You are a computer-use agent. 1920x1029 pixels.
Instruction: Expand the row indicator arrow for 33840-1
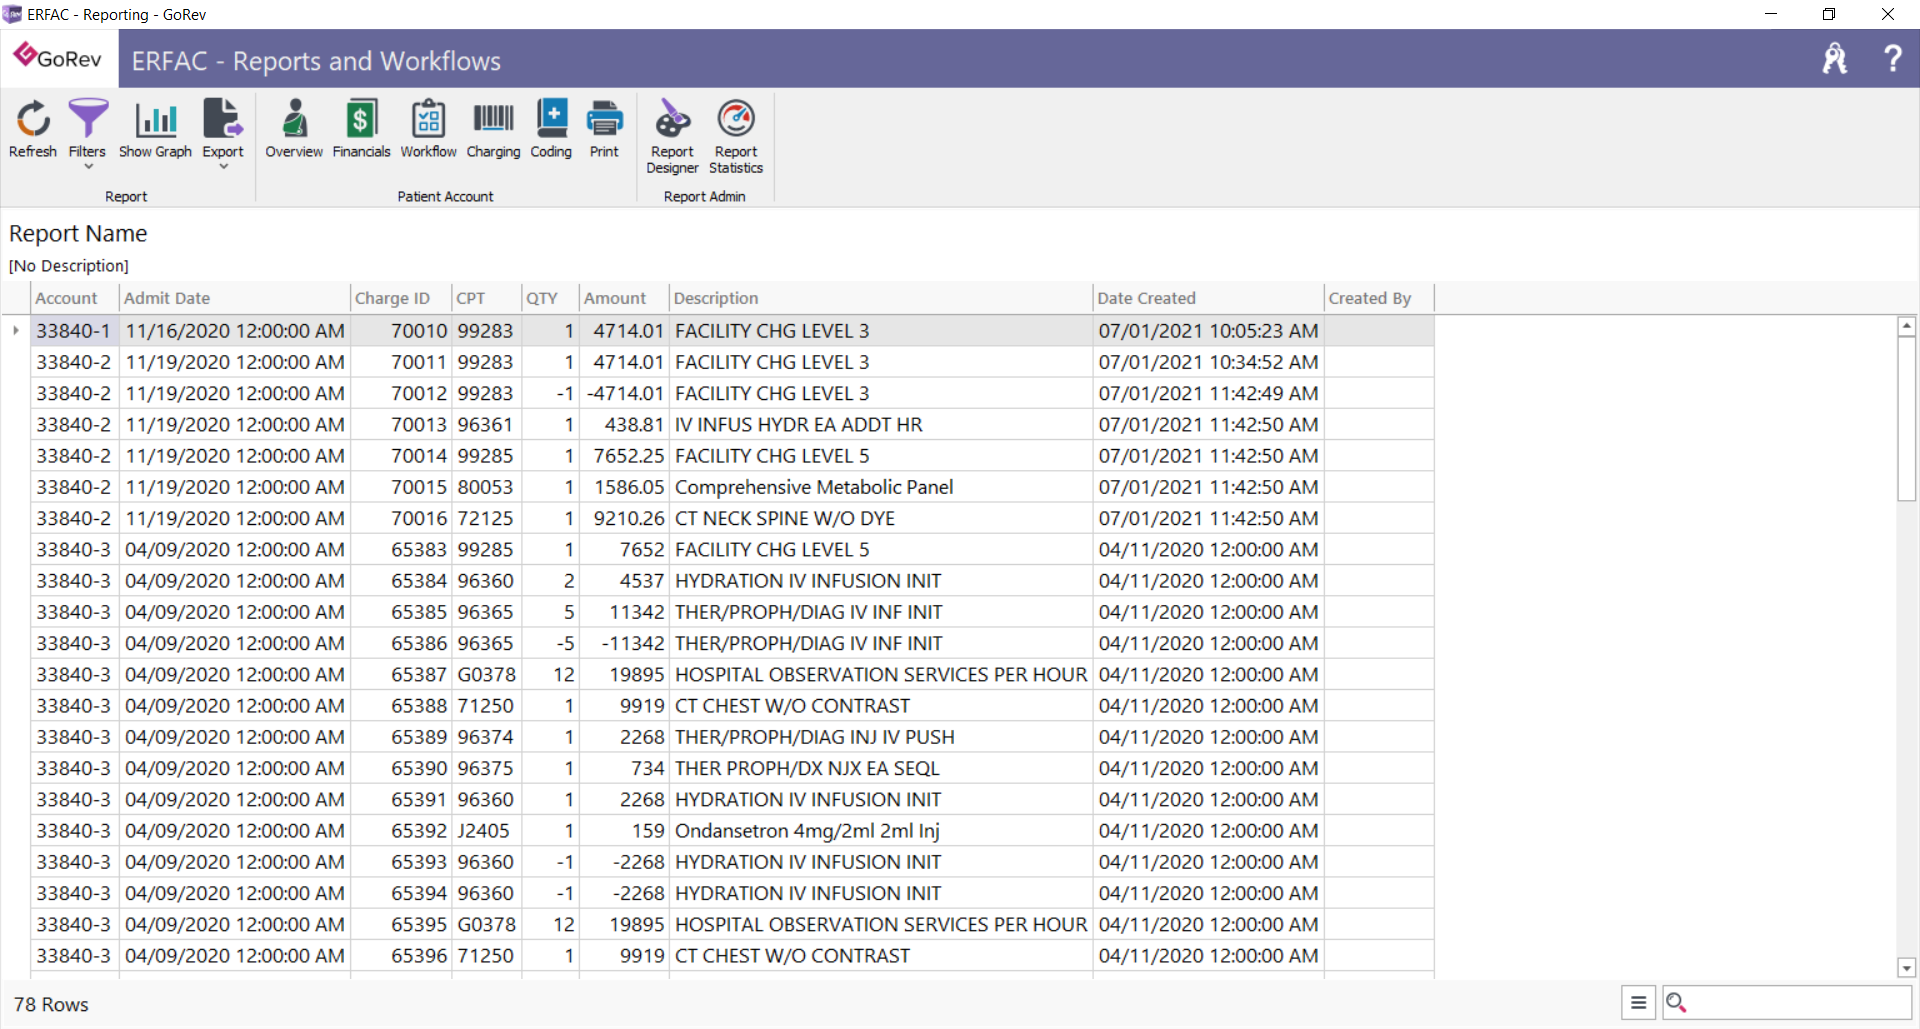[x=16, y=330]
